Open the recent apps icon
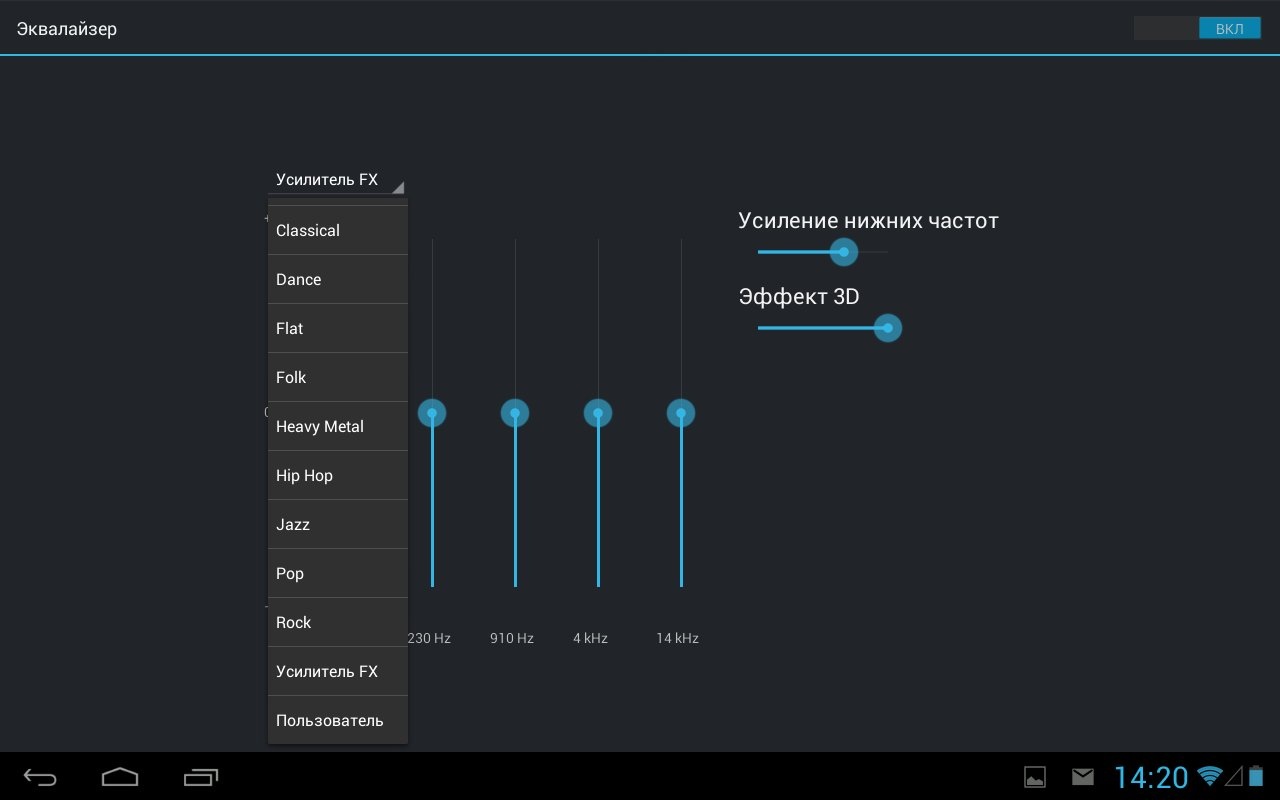Screen dimensions: 1280x800 pos(201,777)
